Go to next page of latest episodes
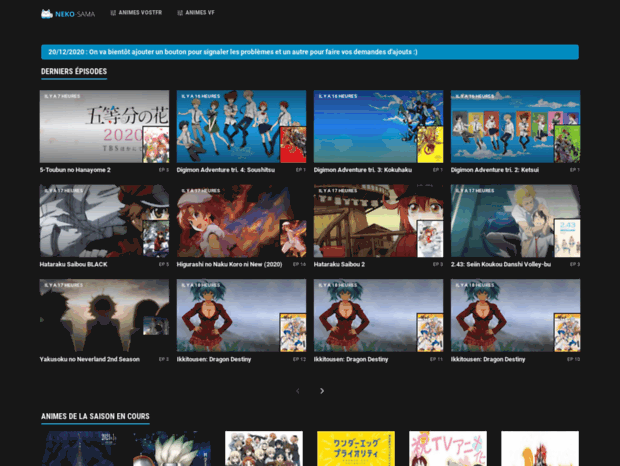 (x=321, y=391)
